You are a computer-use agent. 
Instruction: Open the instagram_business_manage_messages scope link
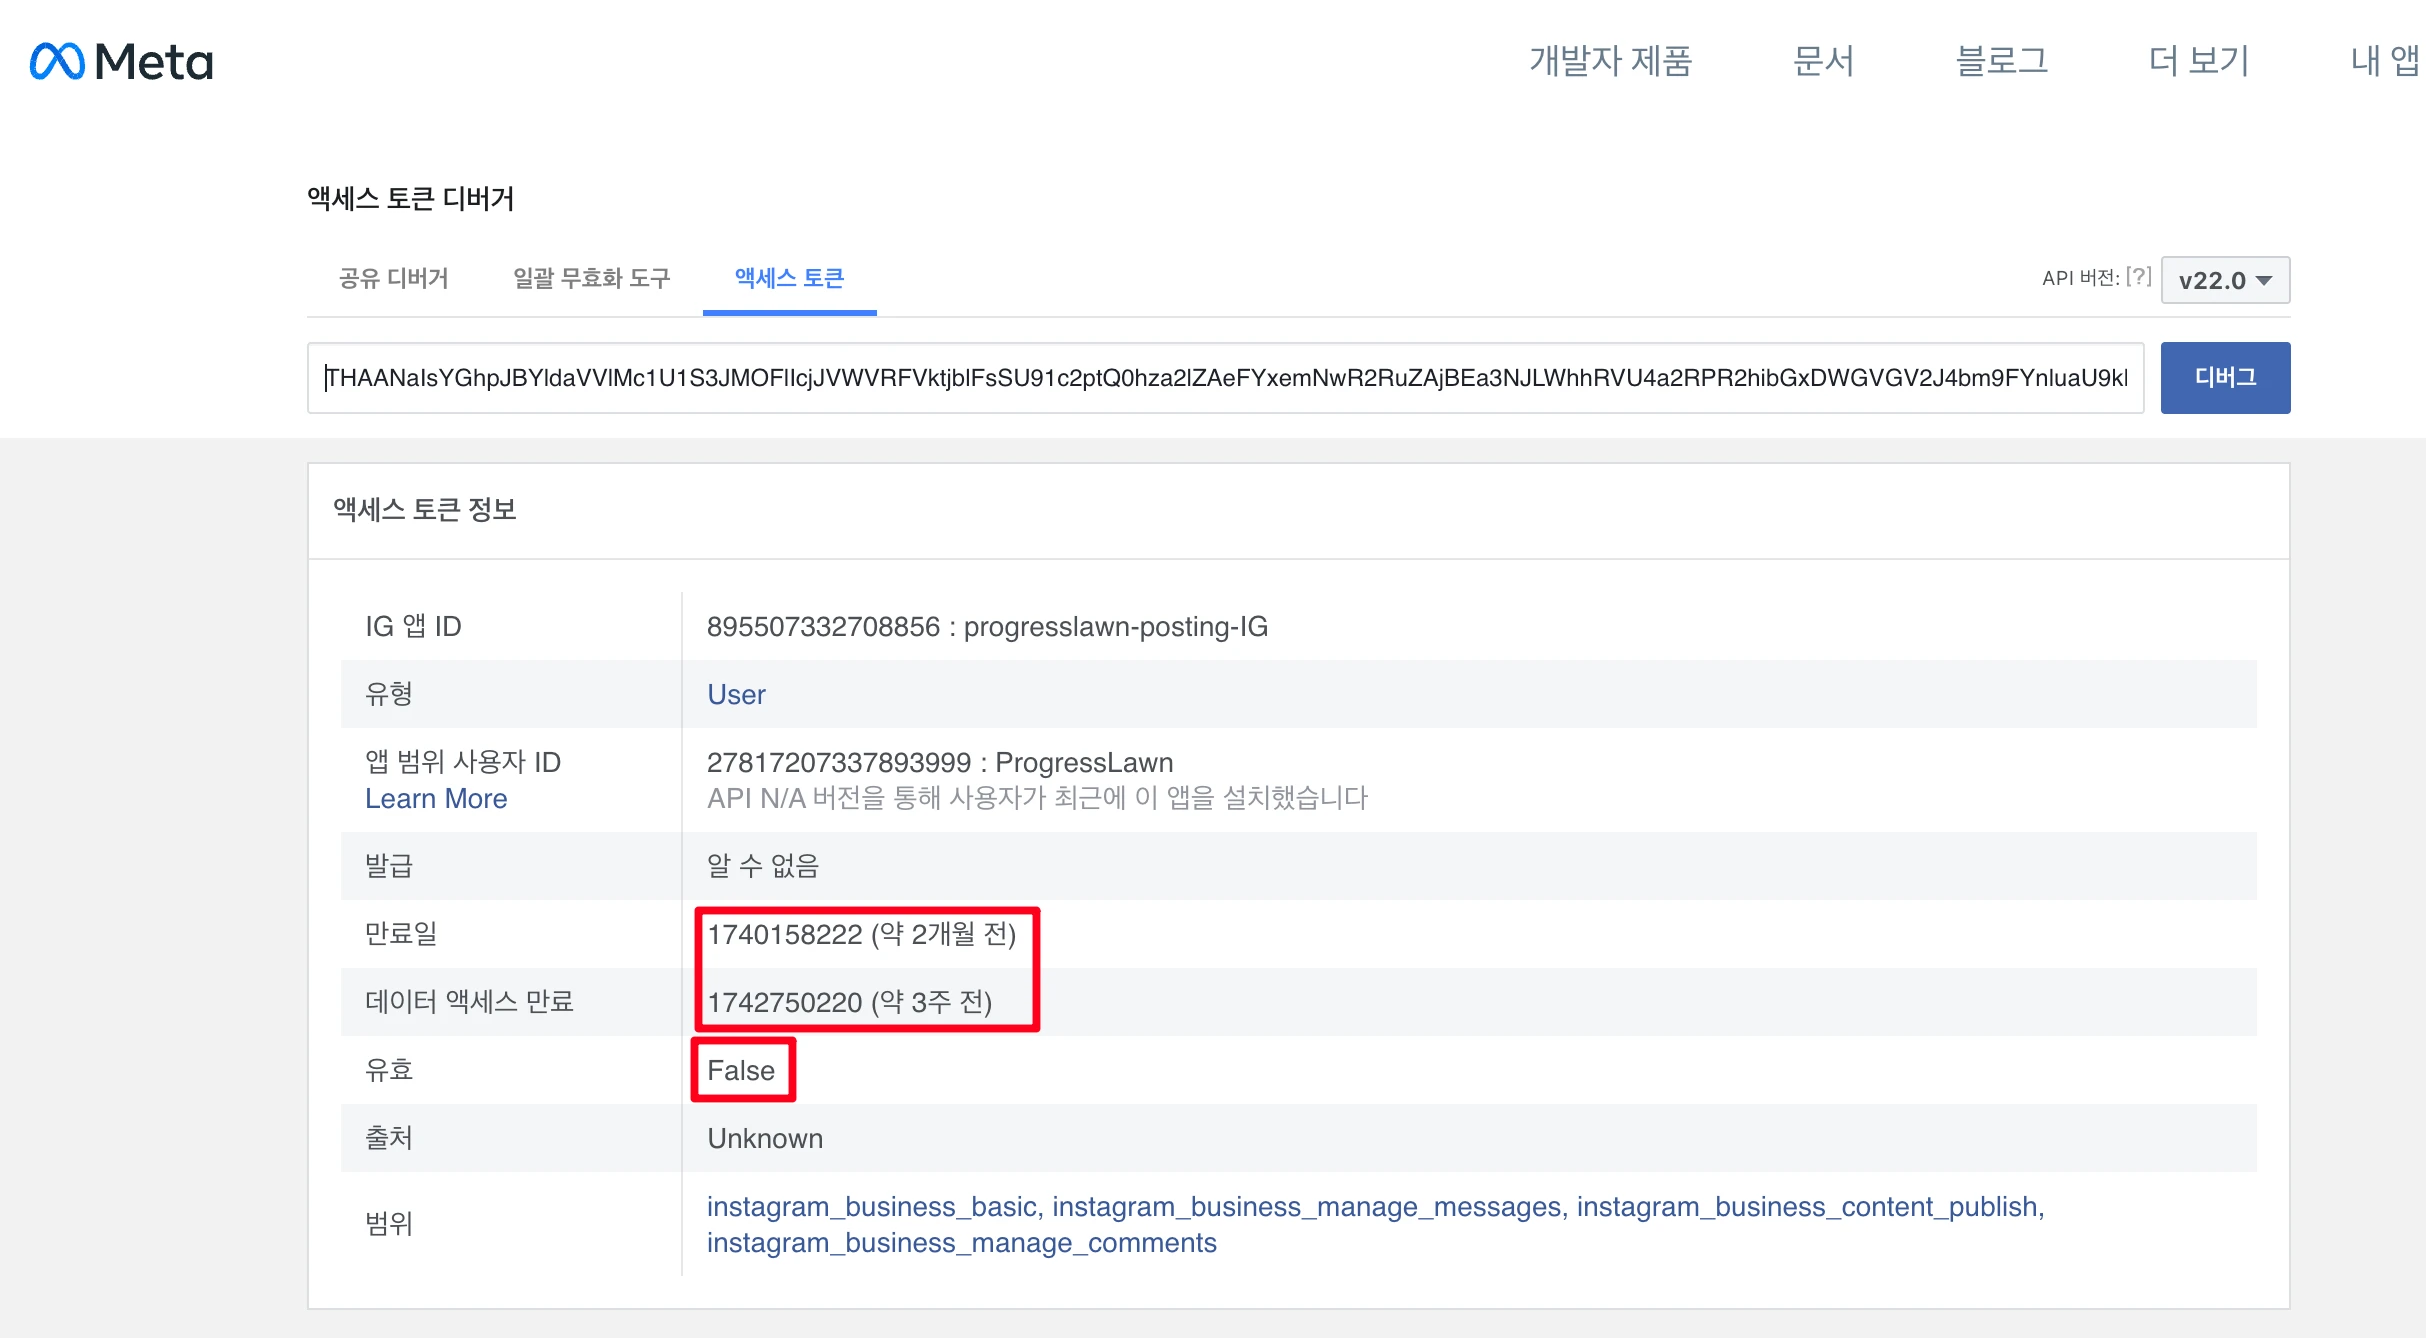(x=1306, y=1206)
